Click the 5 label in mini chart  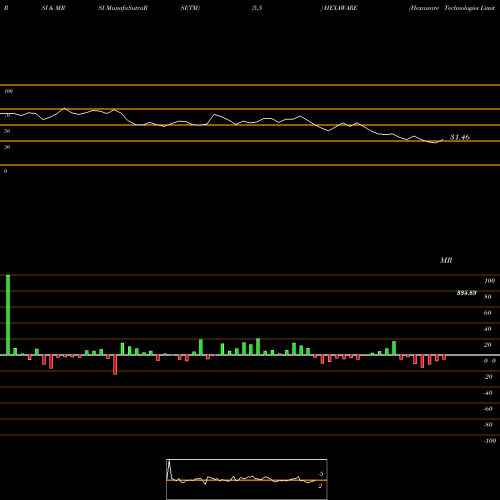pyautogui.click(x=321, y=474)
